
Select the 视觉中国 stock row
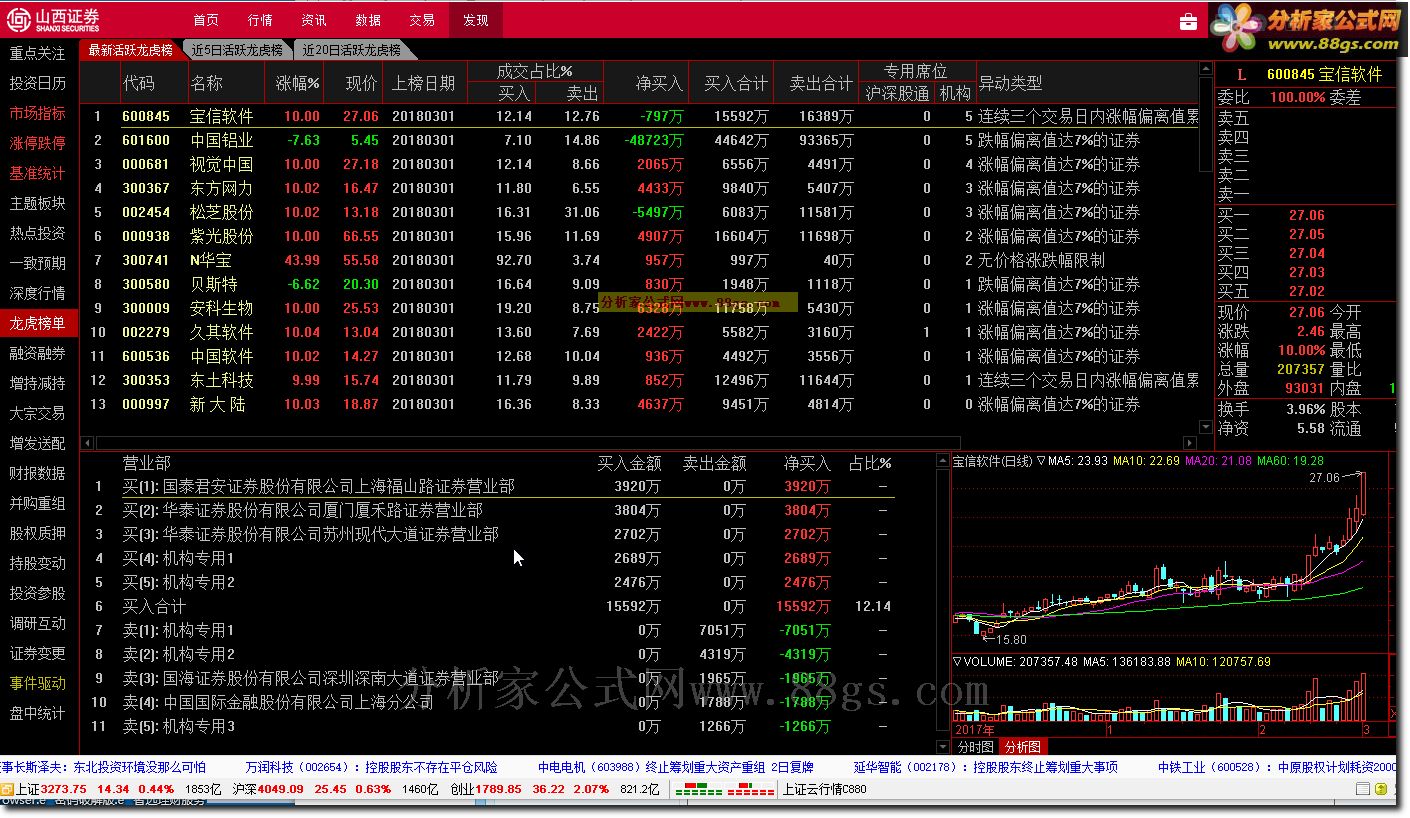640,164
